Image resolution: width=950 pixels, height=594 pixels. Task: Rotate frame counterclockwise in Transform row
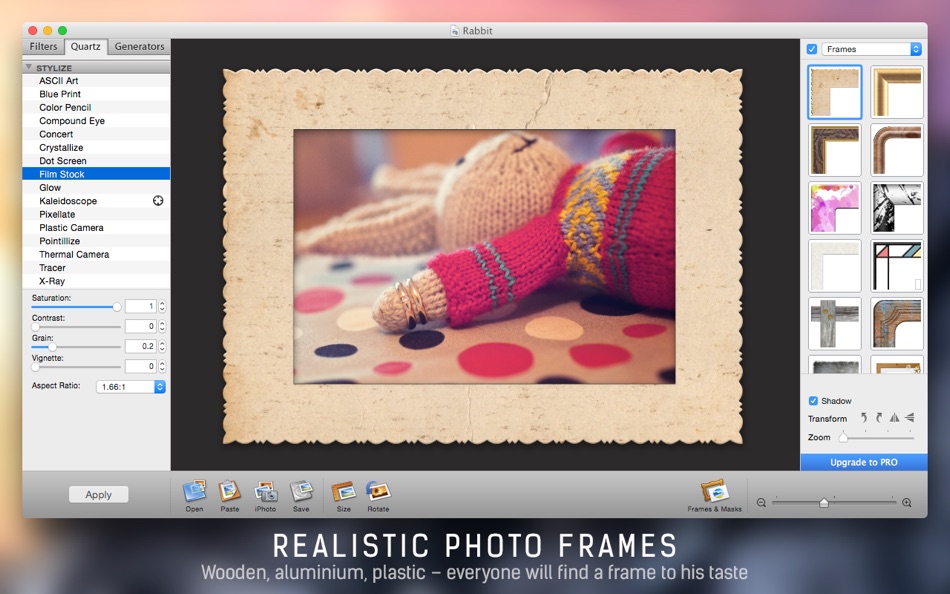(x=864, y=418)
